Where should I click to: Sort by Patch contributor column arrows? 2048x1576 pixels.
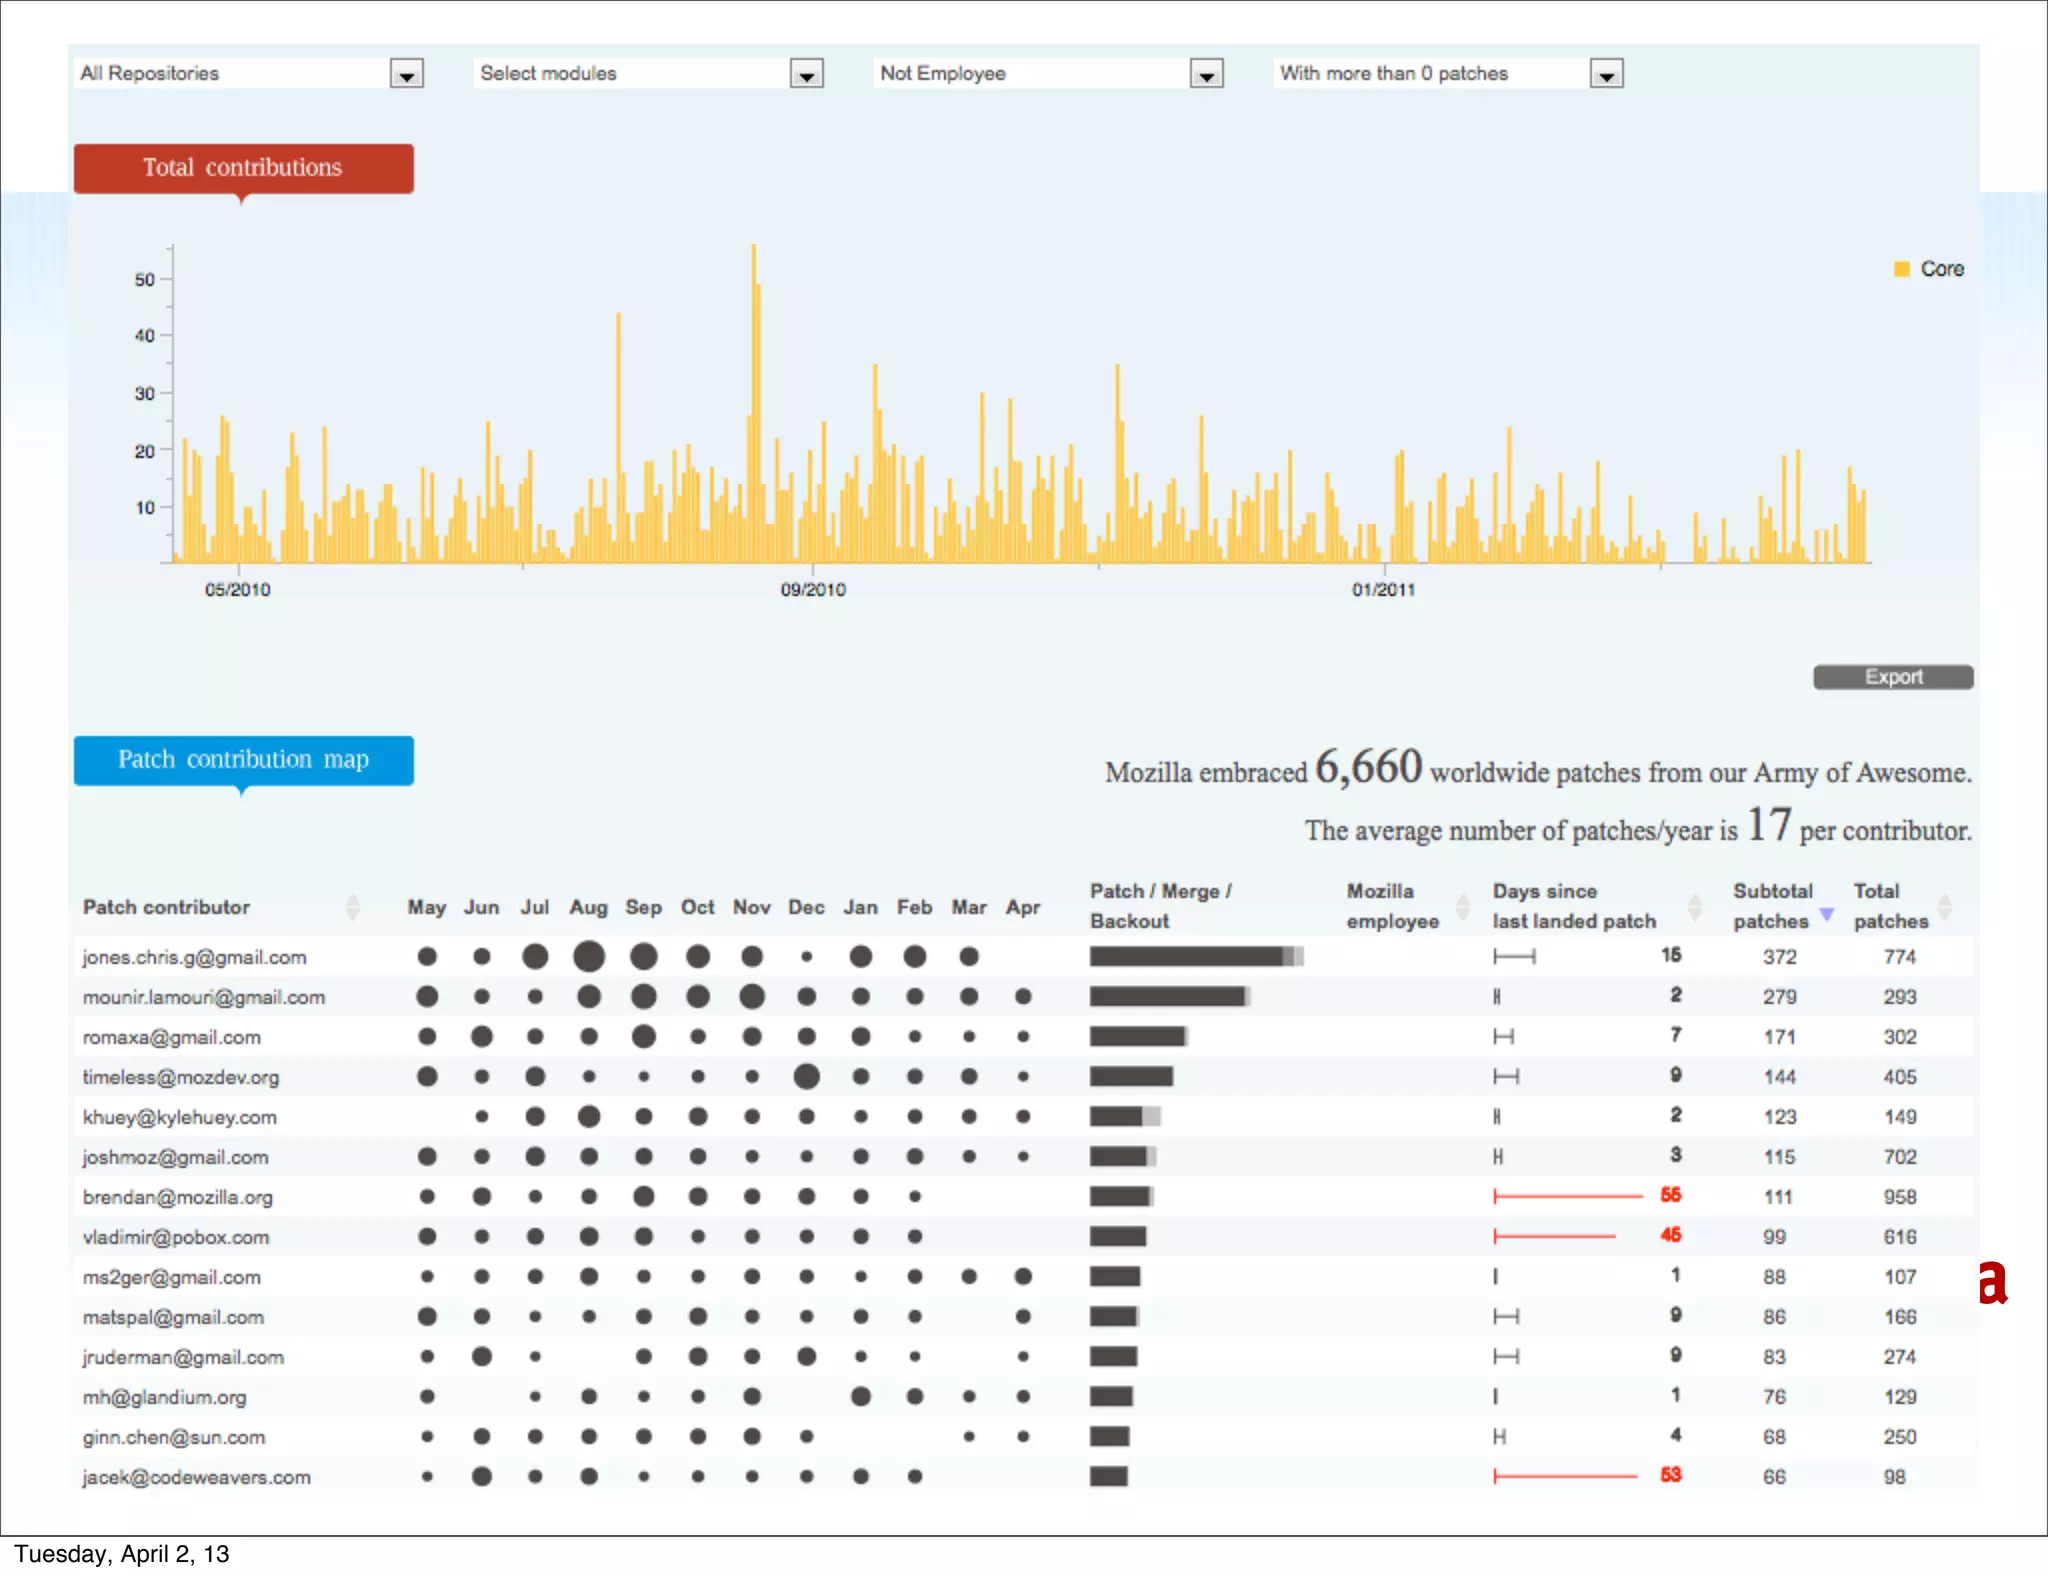(x=352, y=907)
